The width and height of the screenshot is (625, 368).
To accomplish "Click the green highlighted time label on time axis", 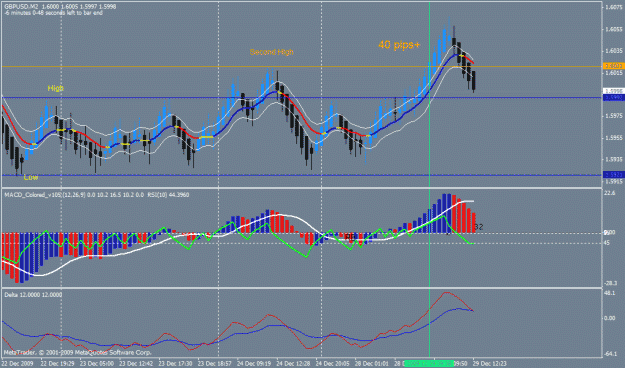I will pyautogui.click(x=428, y=364).
